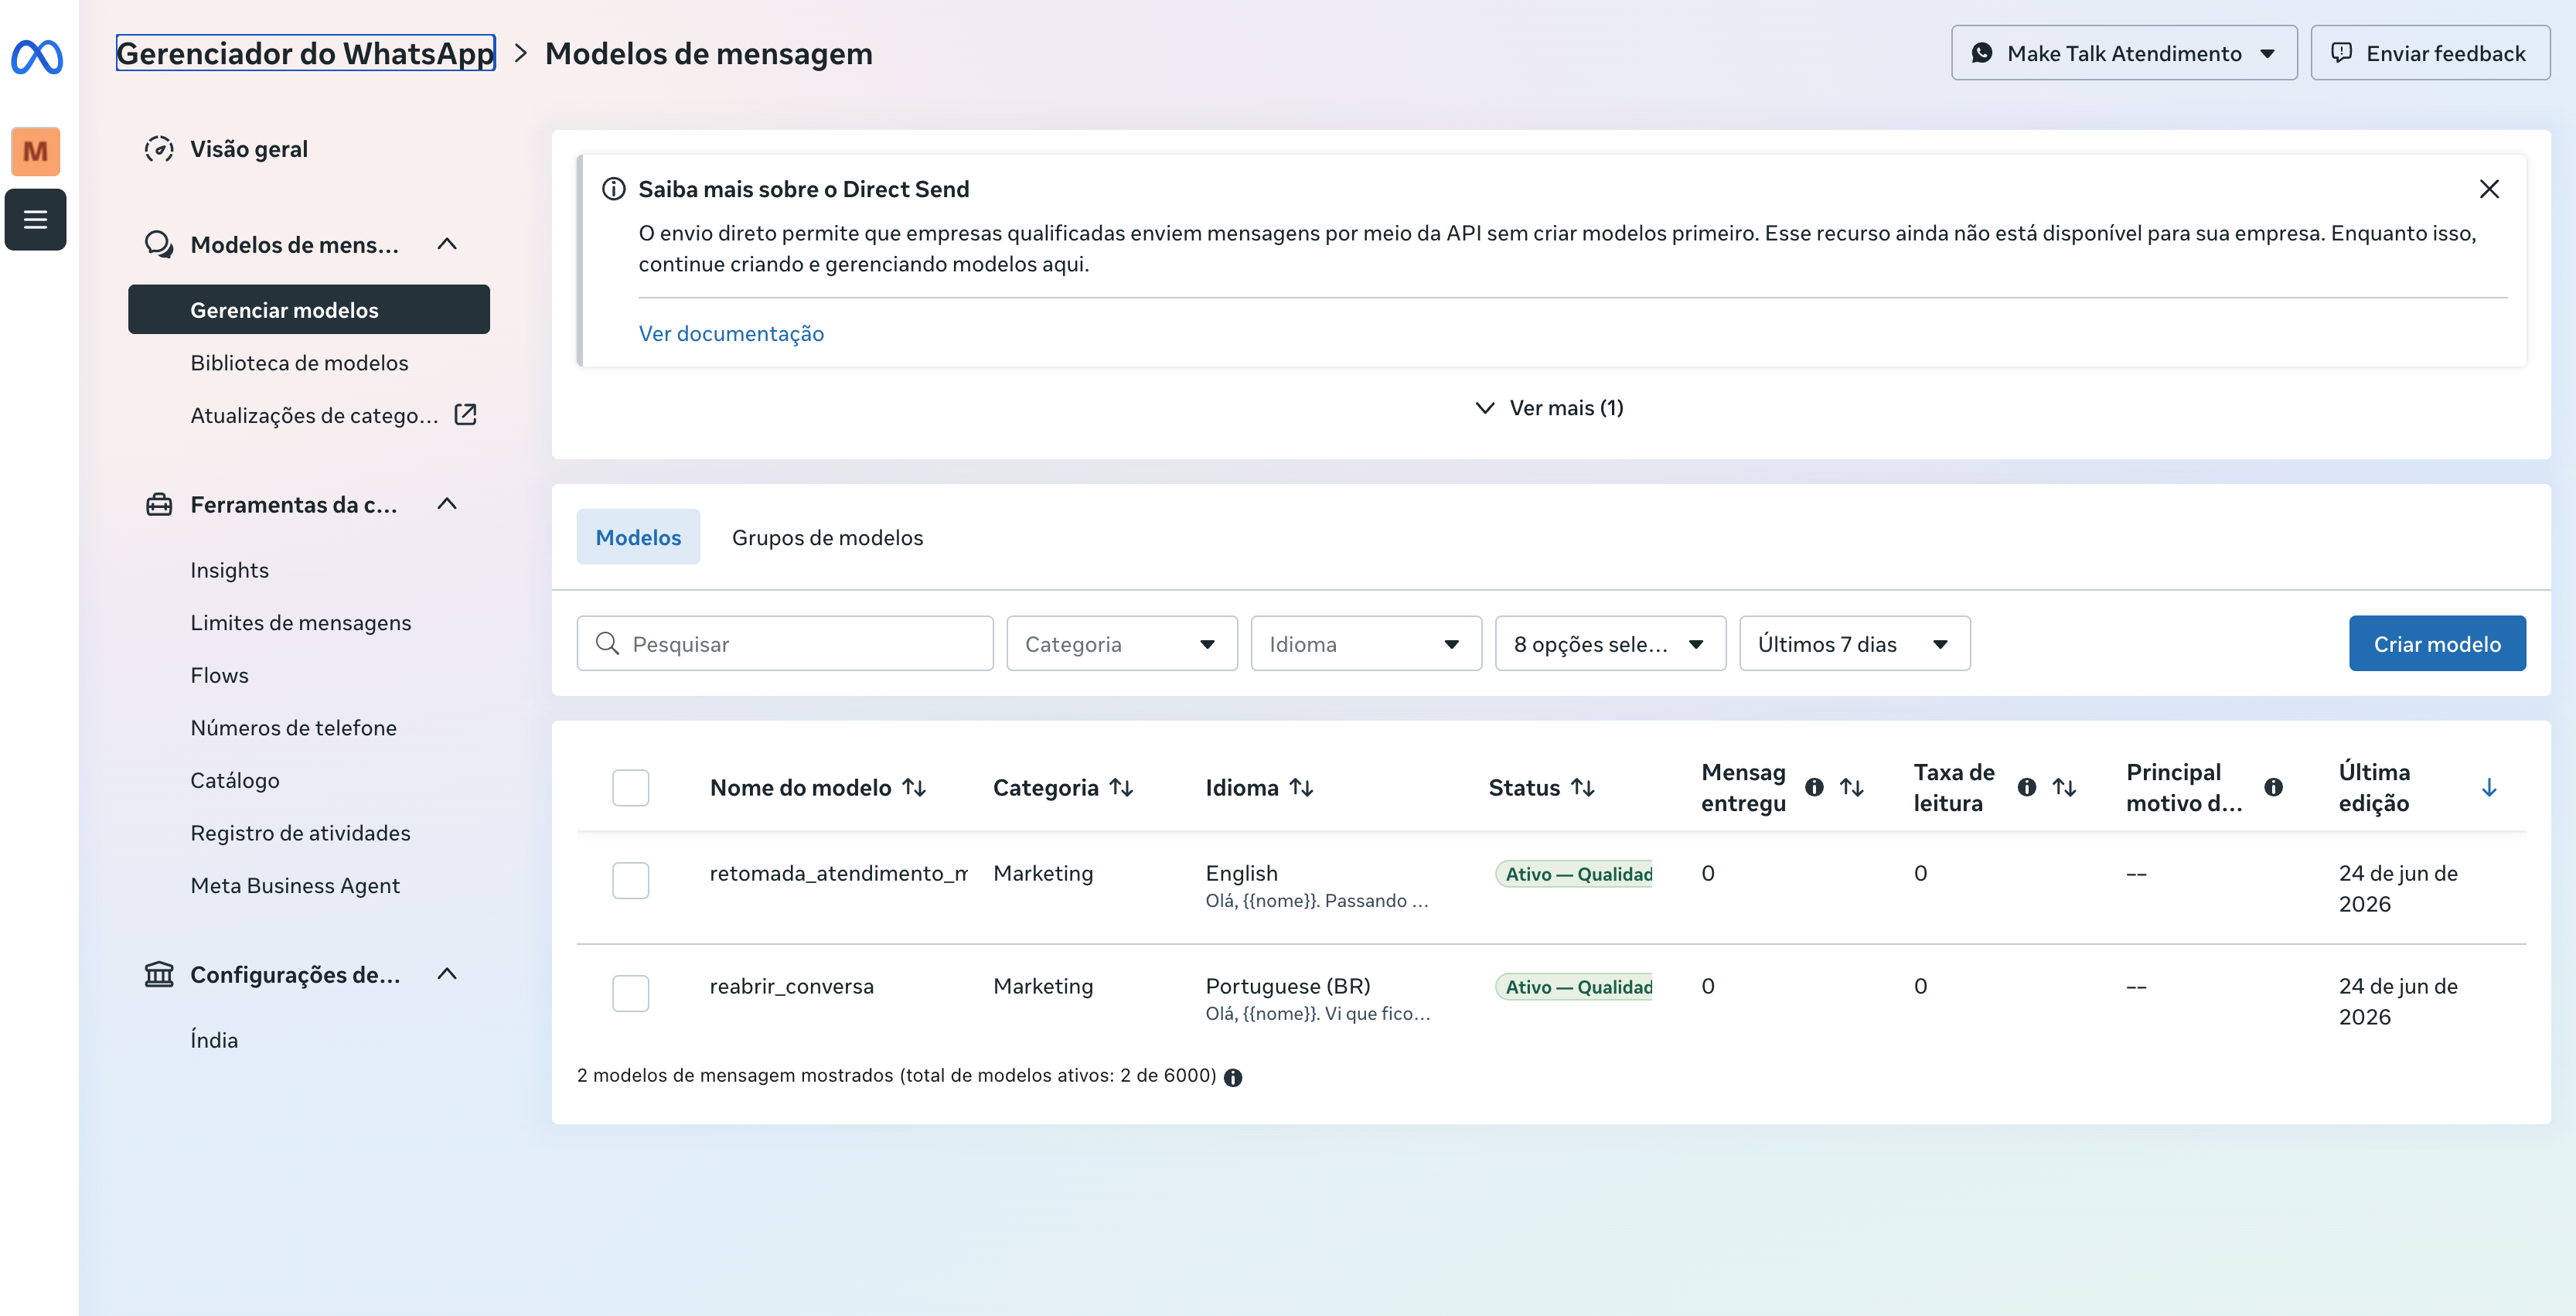Viewport: 2576px width, 1316px height.
Task: Click the Modelos de mensagem chat bubble icon
Action: (159, 244)
